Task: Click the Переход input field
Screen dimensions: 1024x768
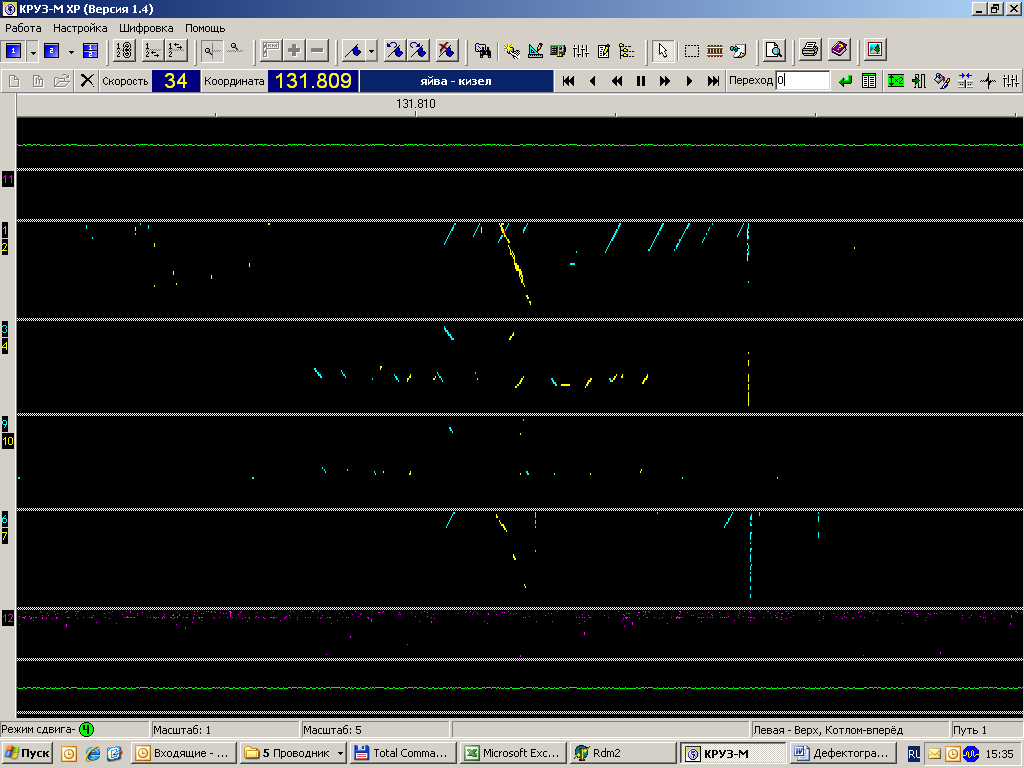Action: coord(802,81)
